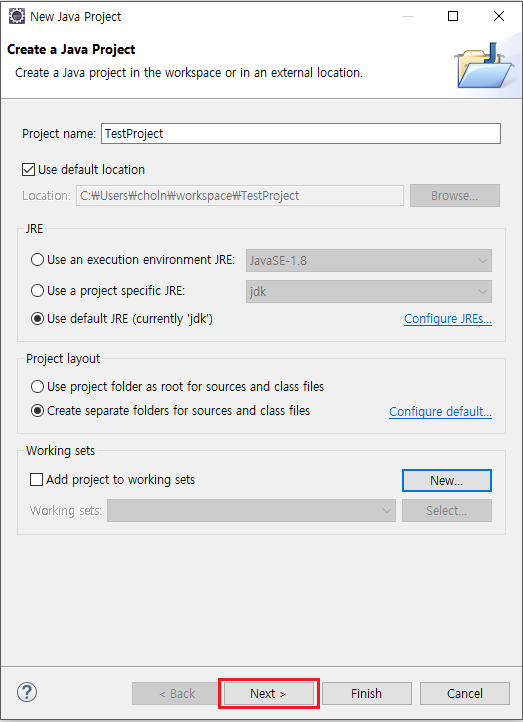The image size is (523, 722).
Task: Minimize the New Java Project dialog
Action: (x=407, y=16)
